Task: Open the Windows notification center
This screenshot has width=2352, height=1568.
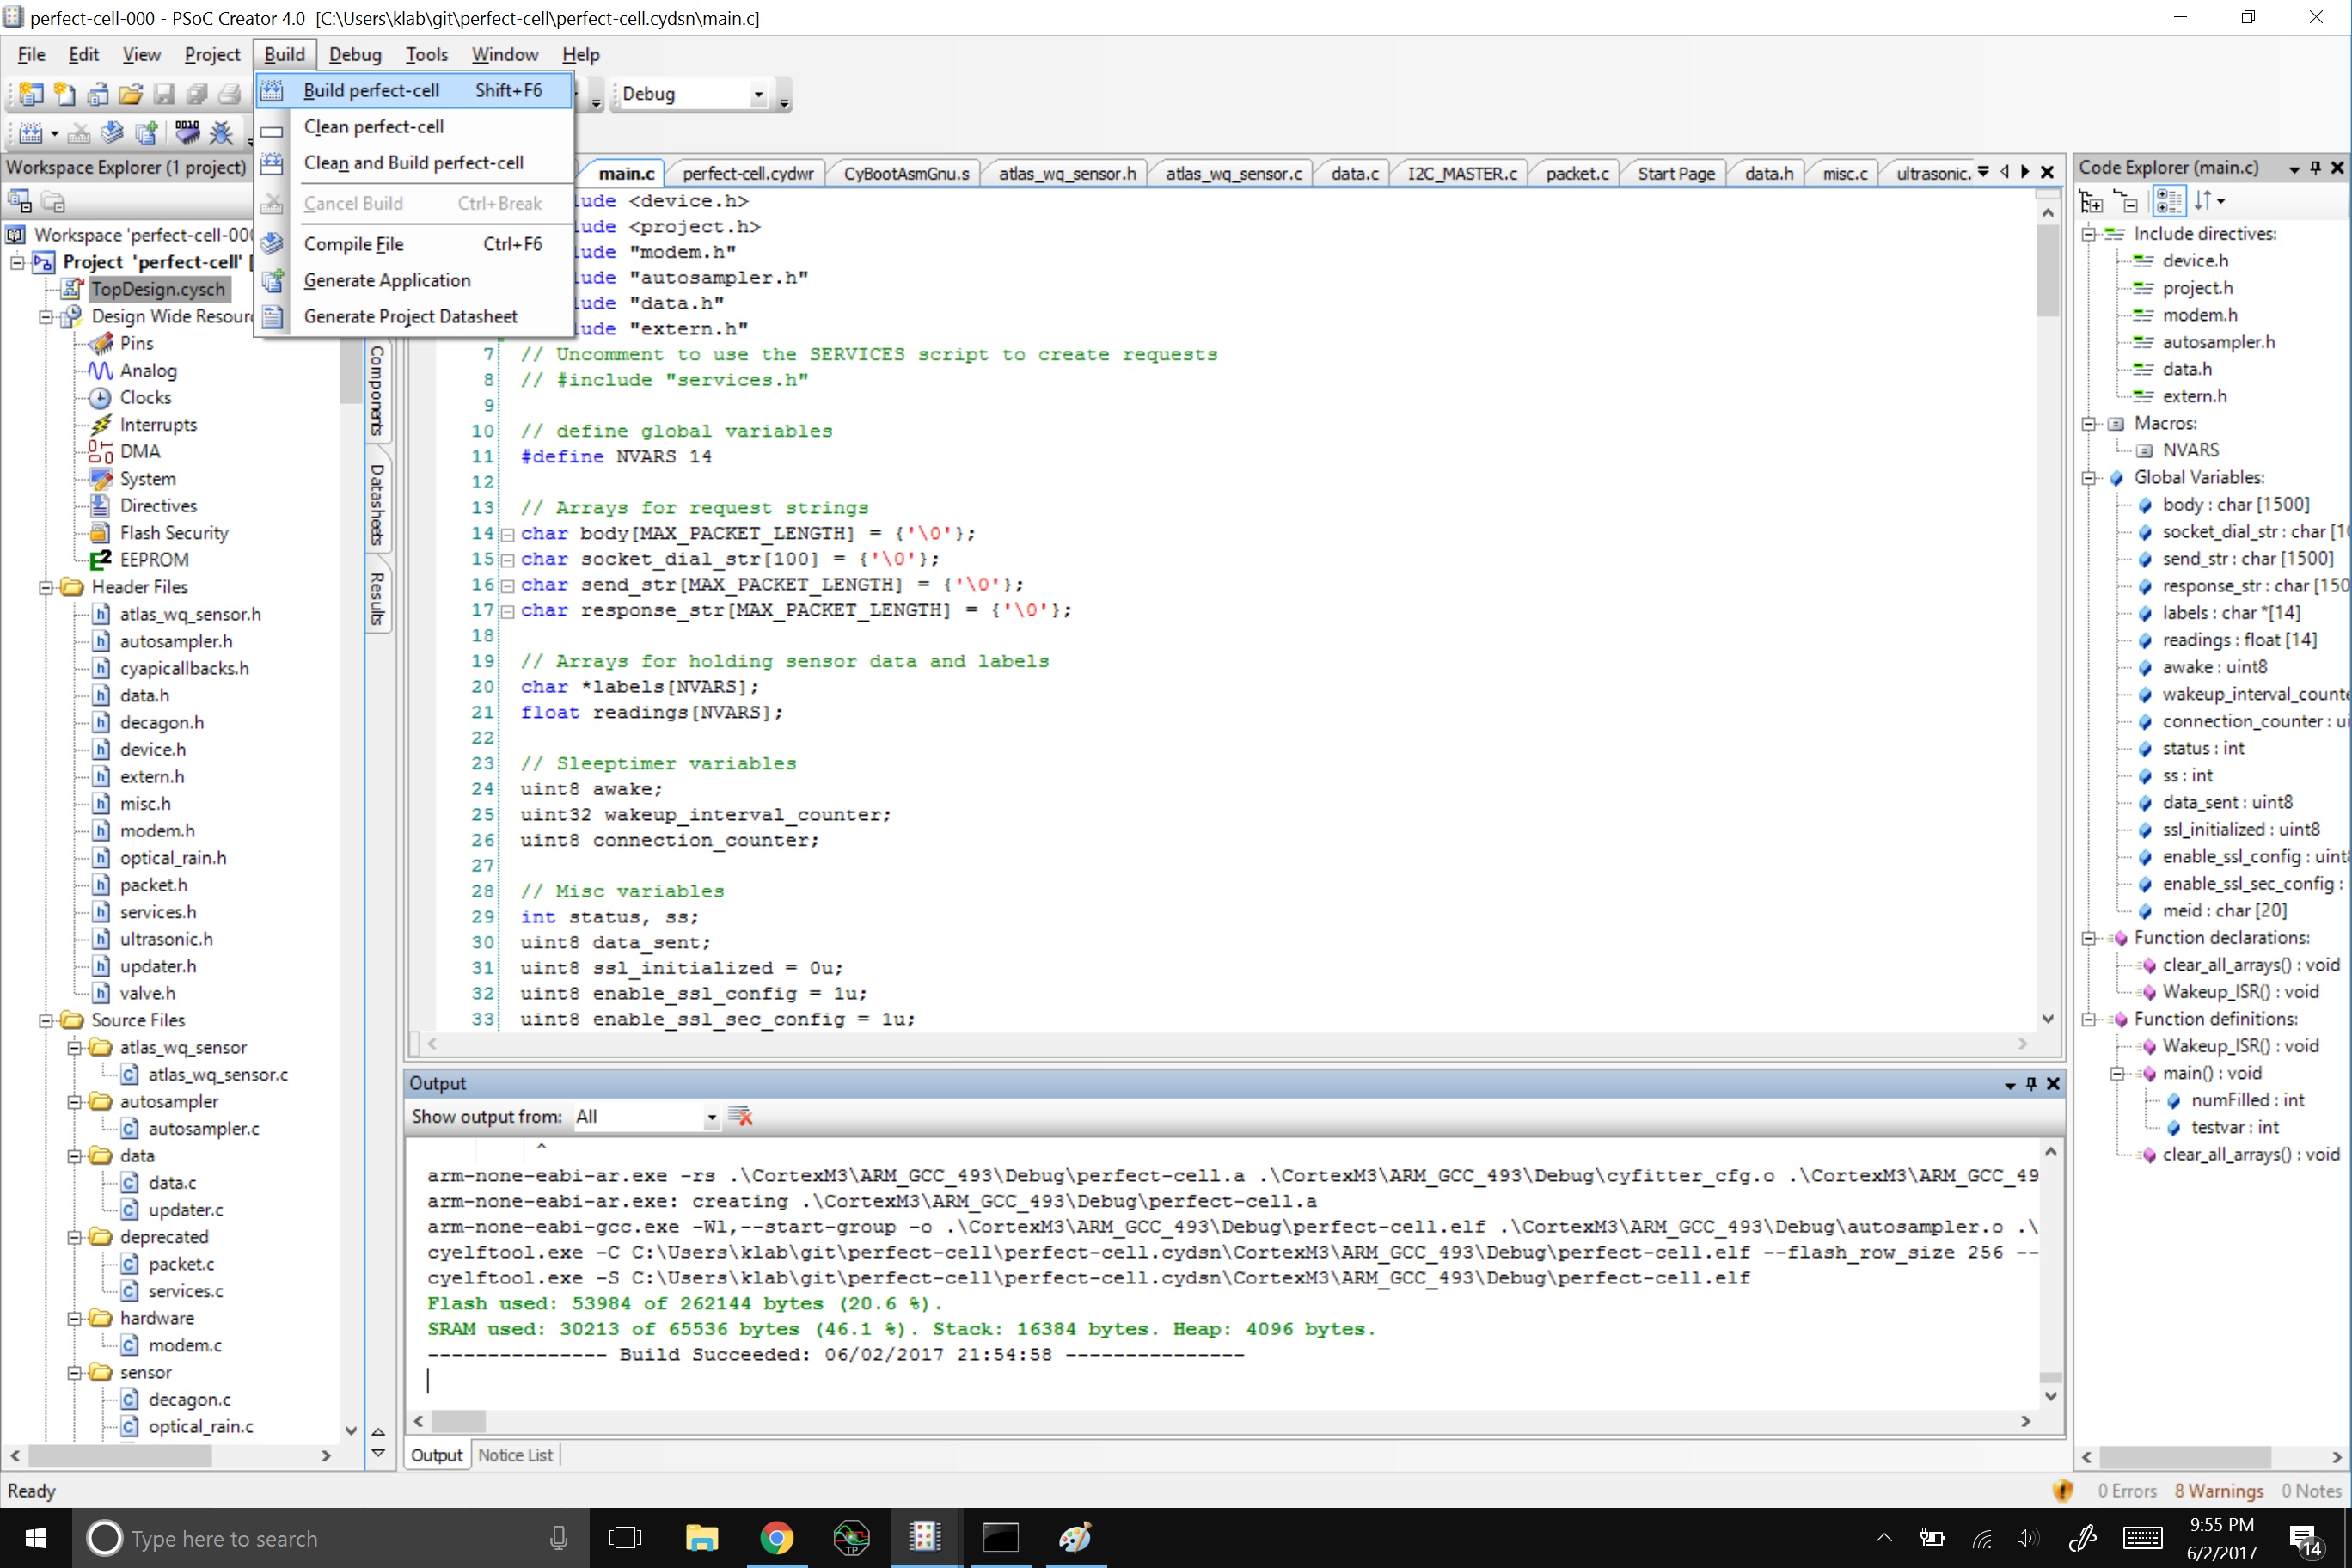Action: pos(2305,1539)
